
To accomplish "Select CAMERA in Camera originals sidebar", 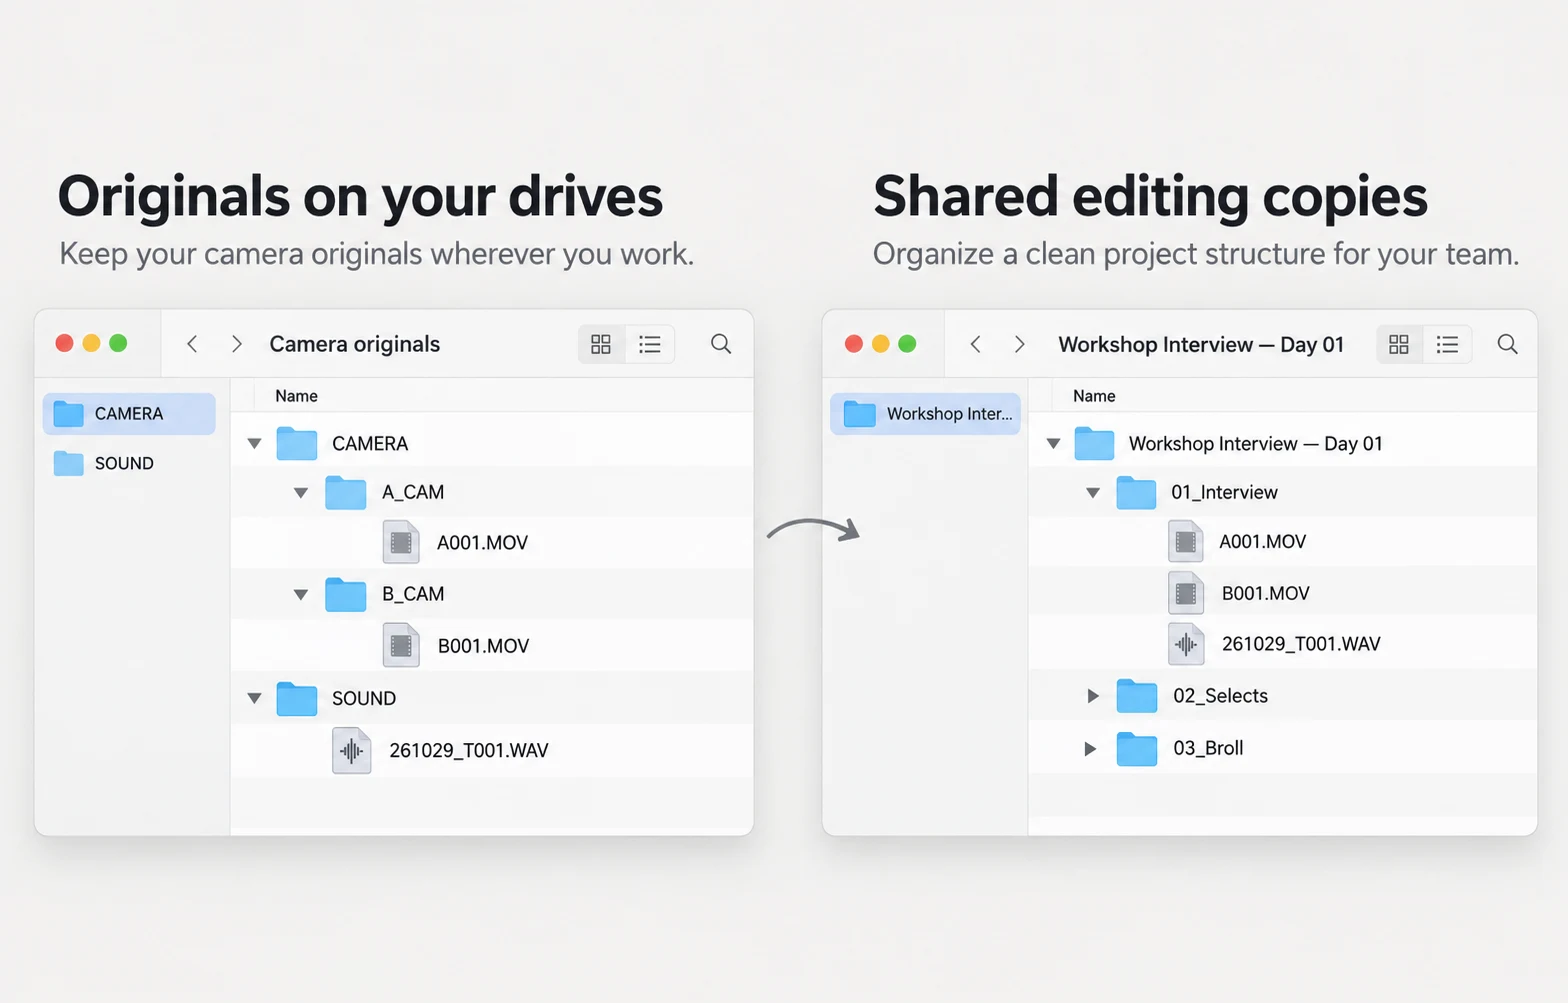I will tap(129, 413).
